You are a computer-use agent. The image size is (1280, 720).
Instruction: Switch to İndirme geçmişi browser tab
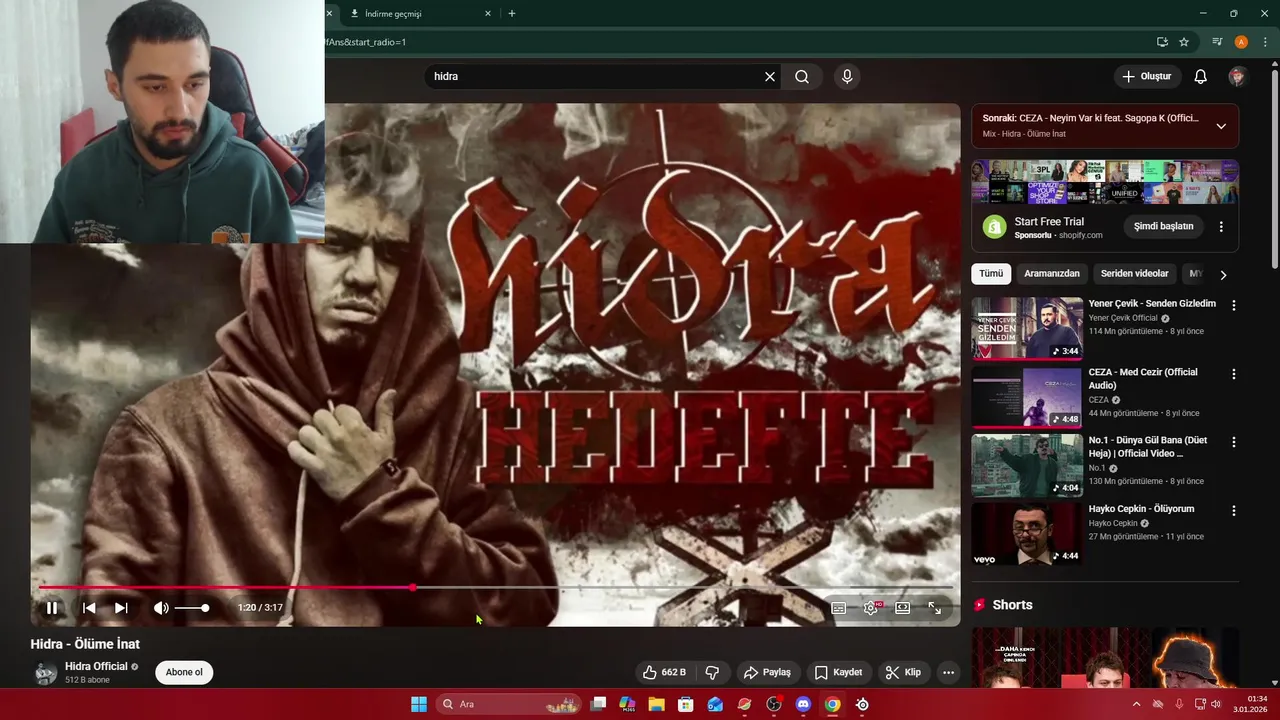(x=414, y=14)
